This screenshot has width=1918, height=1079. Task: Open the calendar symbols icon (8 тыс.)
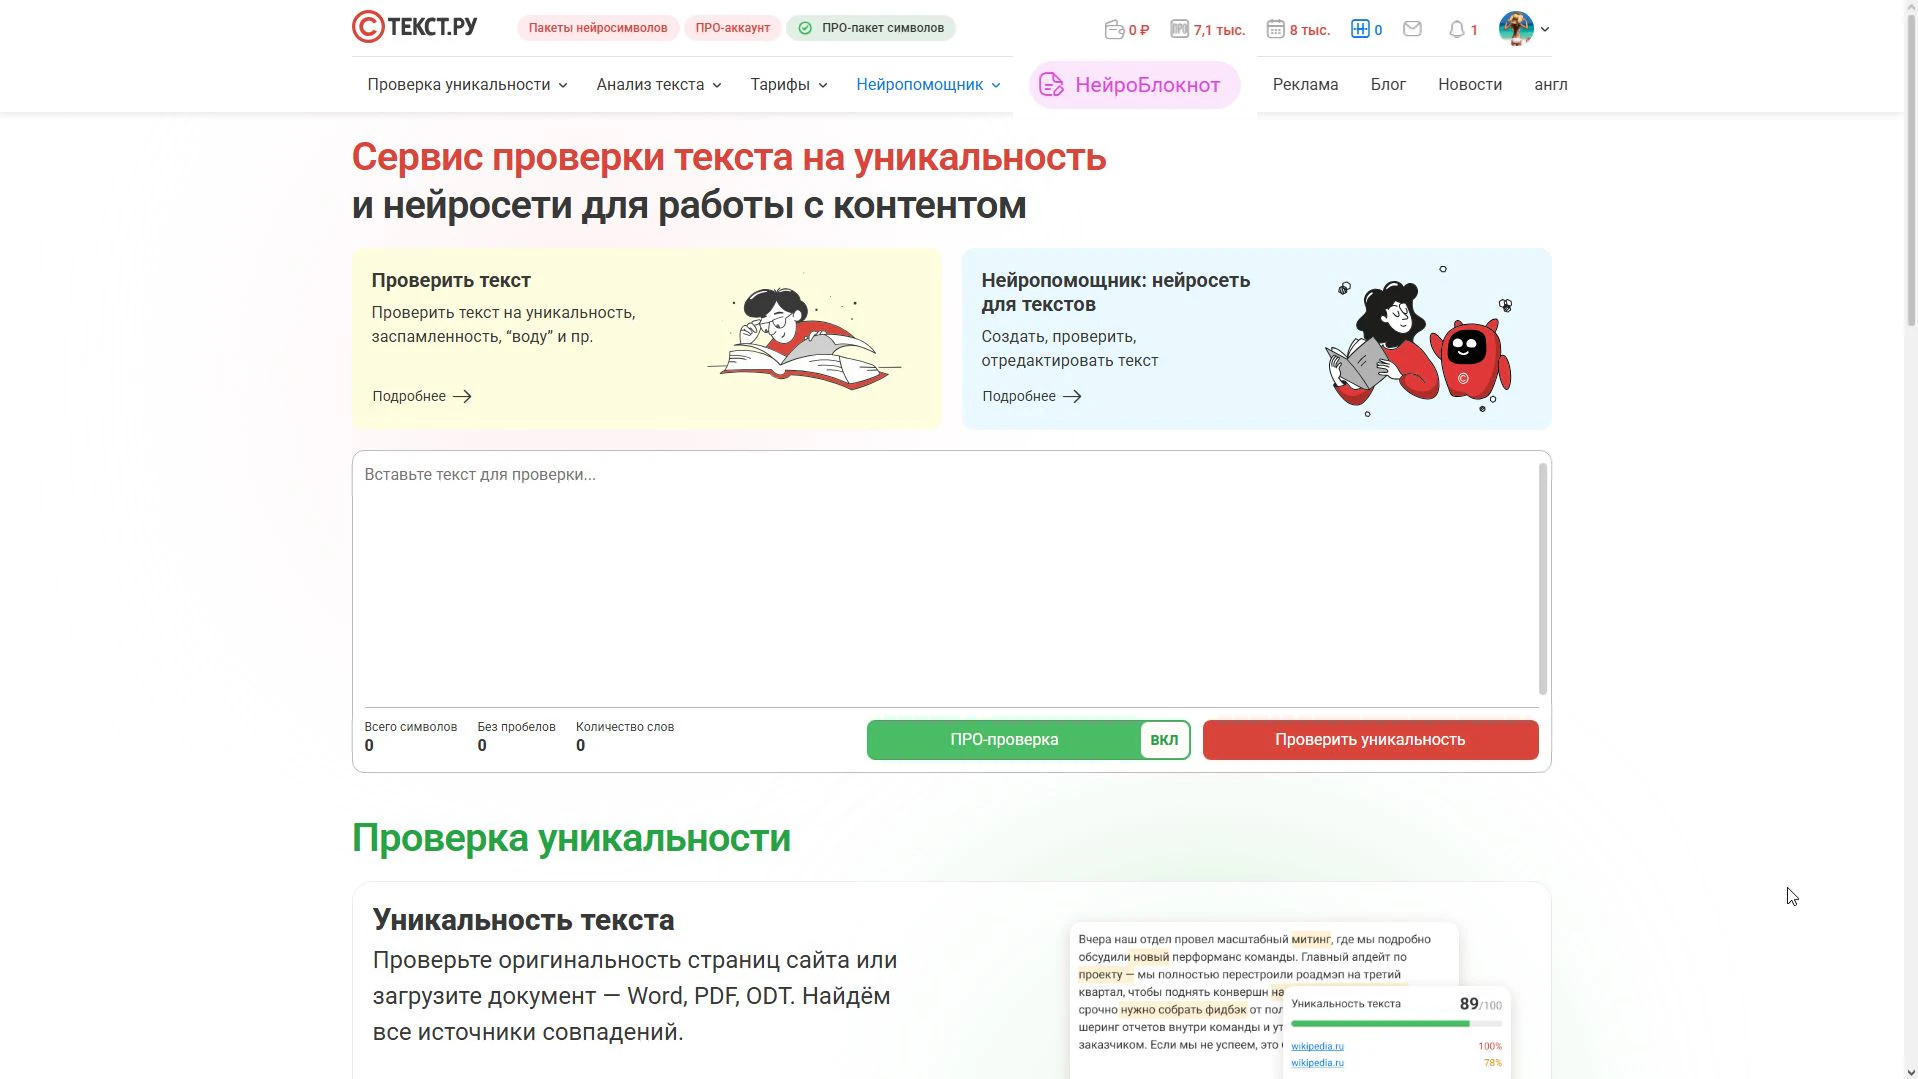[x=1275, y=29]
